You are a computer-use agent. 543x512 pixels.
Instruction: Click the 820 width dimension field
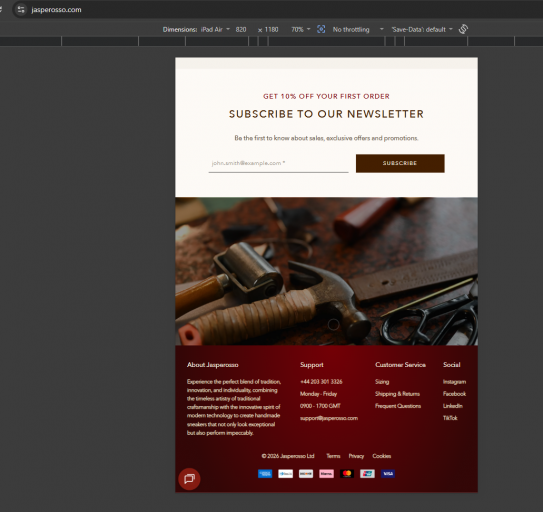pyautogui.click(x=241, y=29)
